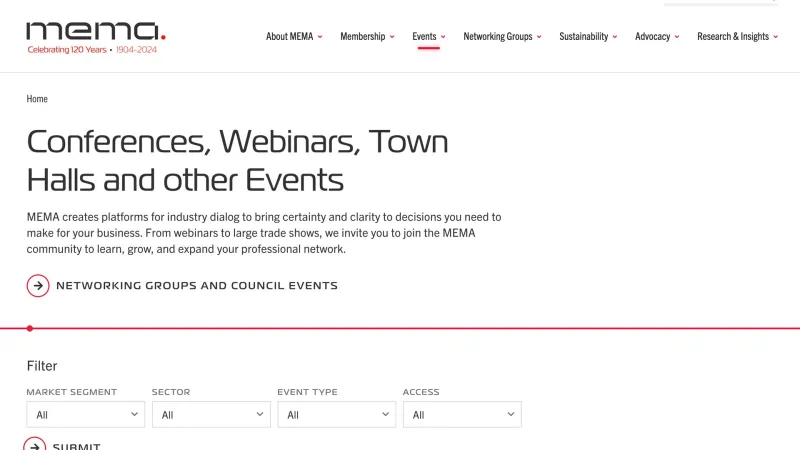This screenshot has height=450, width=800.
Task: Click the Celebrating 120 Years tagline
Action: tap(92, 49)
